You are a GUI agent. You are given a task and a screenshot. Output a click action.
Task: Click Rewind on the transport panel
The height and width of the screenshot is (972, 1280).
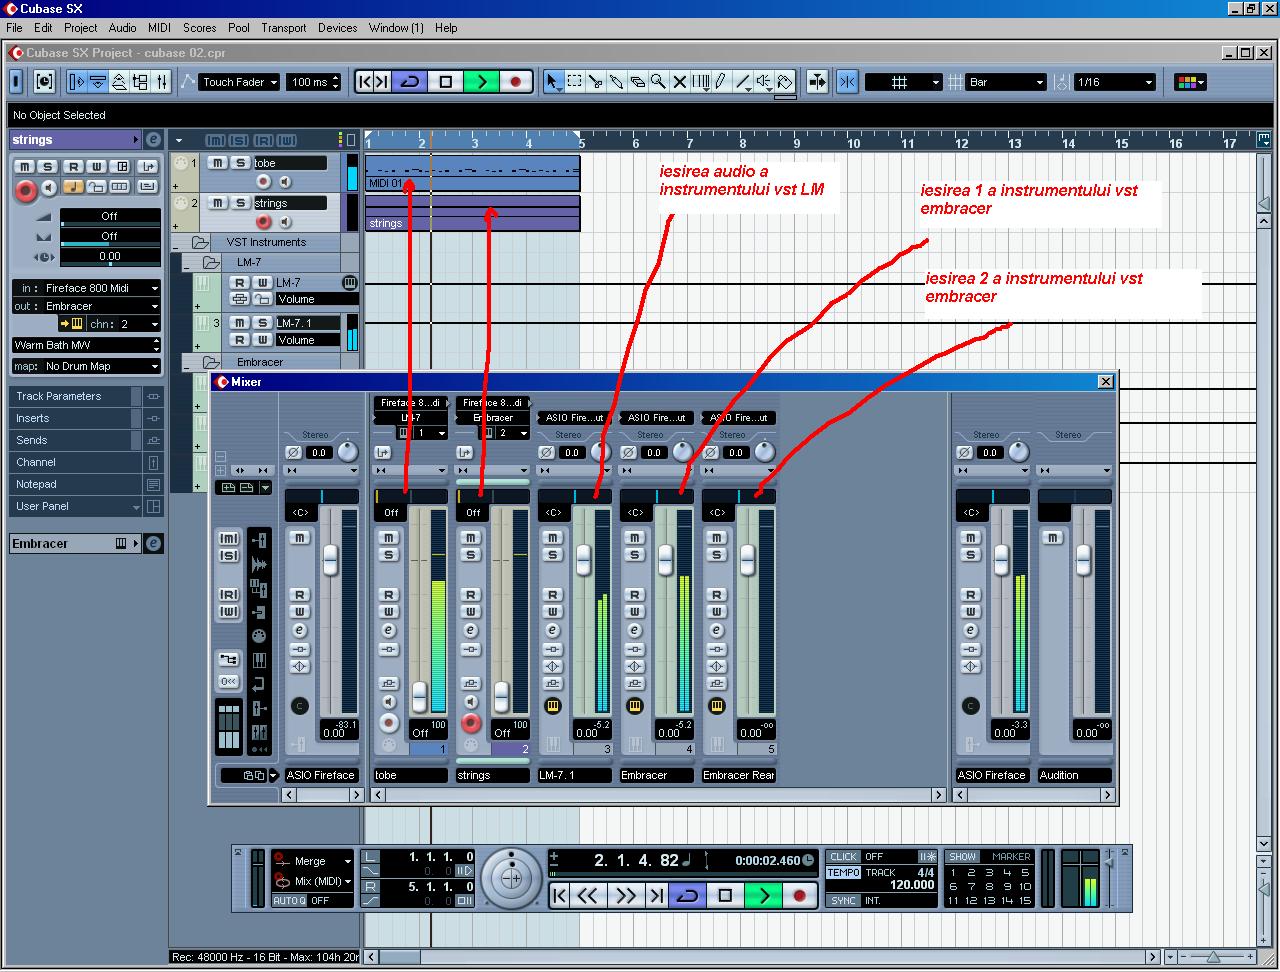[588, 895]
